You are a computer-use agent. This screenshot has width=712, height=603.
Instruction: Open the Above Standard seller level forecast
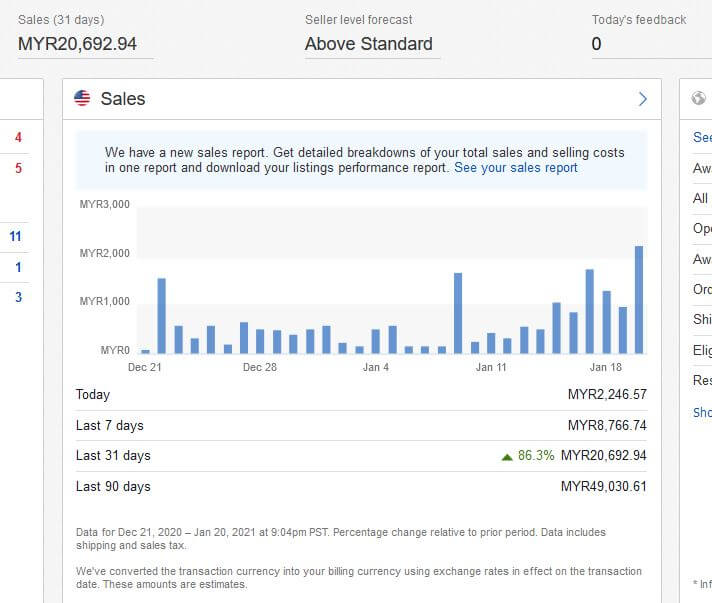click(368, 44)
